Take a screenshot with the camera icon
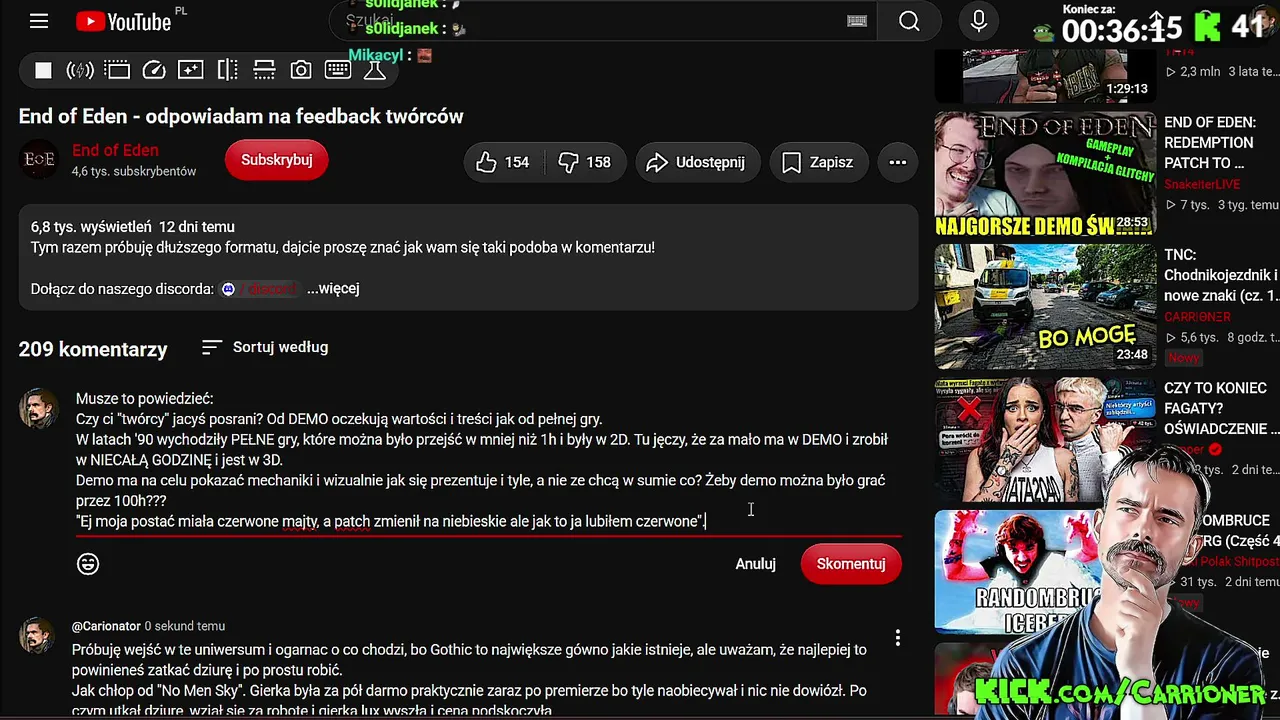Viewport: 1280px width, 720px height. point(301,70)
